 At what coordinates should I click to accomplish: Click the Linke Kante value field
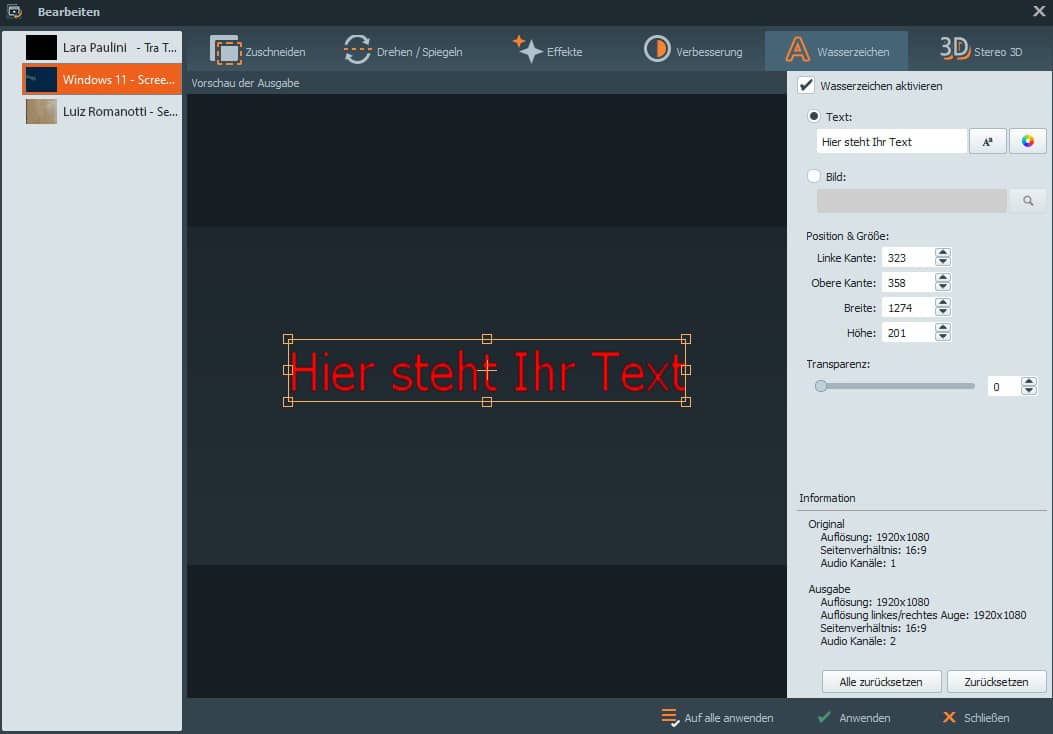tap(907, 258)
